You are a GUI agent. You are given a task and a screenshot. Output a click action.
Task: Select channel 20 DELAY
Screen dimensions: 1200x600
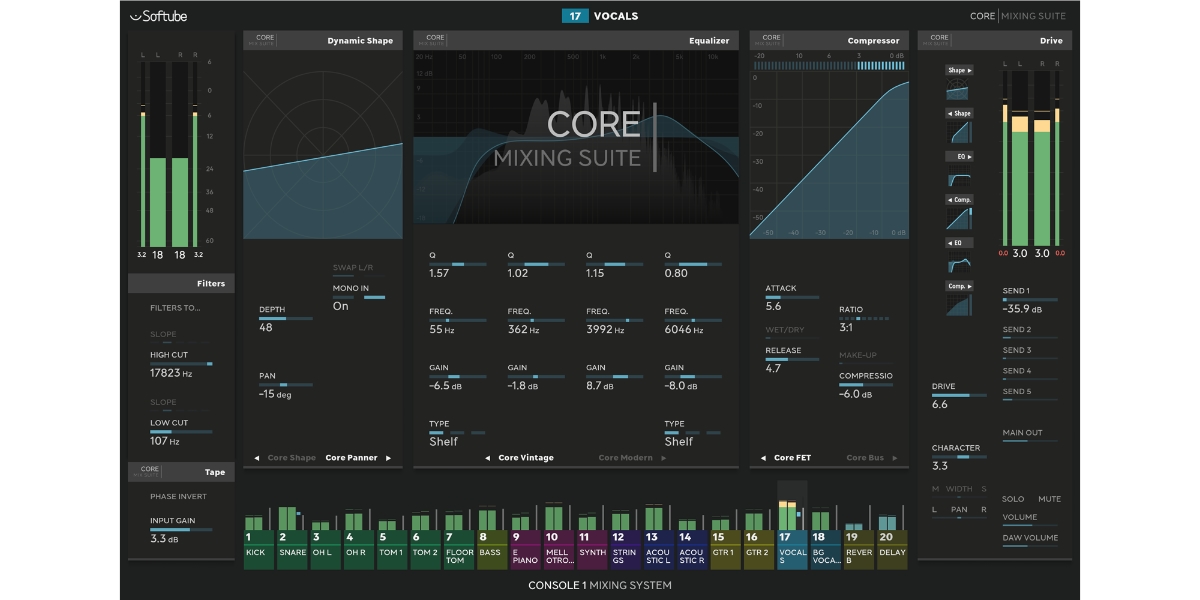892,550
